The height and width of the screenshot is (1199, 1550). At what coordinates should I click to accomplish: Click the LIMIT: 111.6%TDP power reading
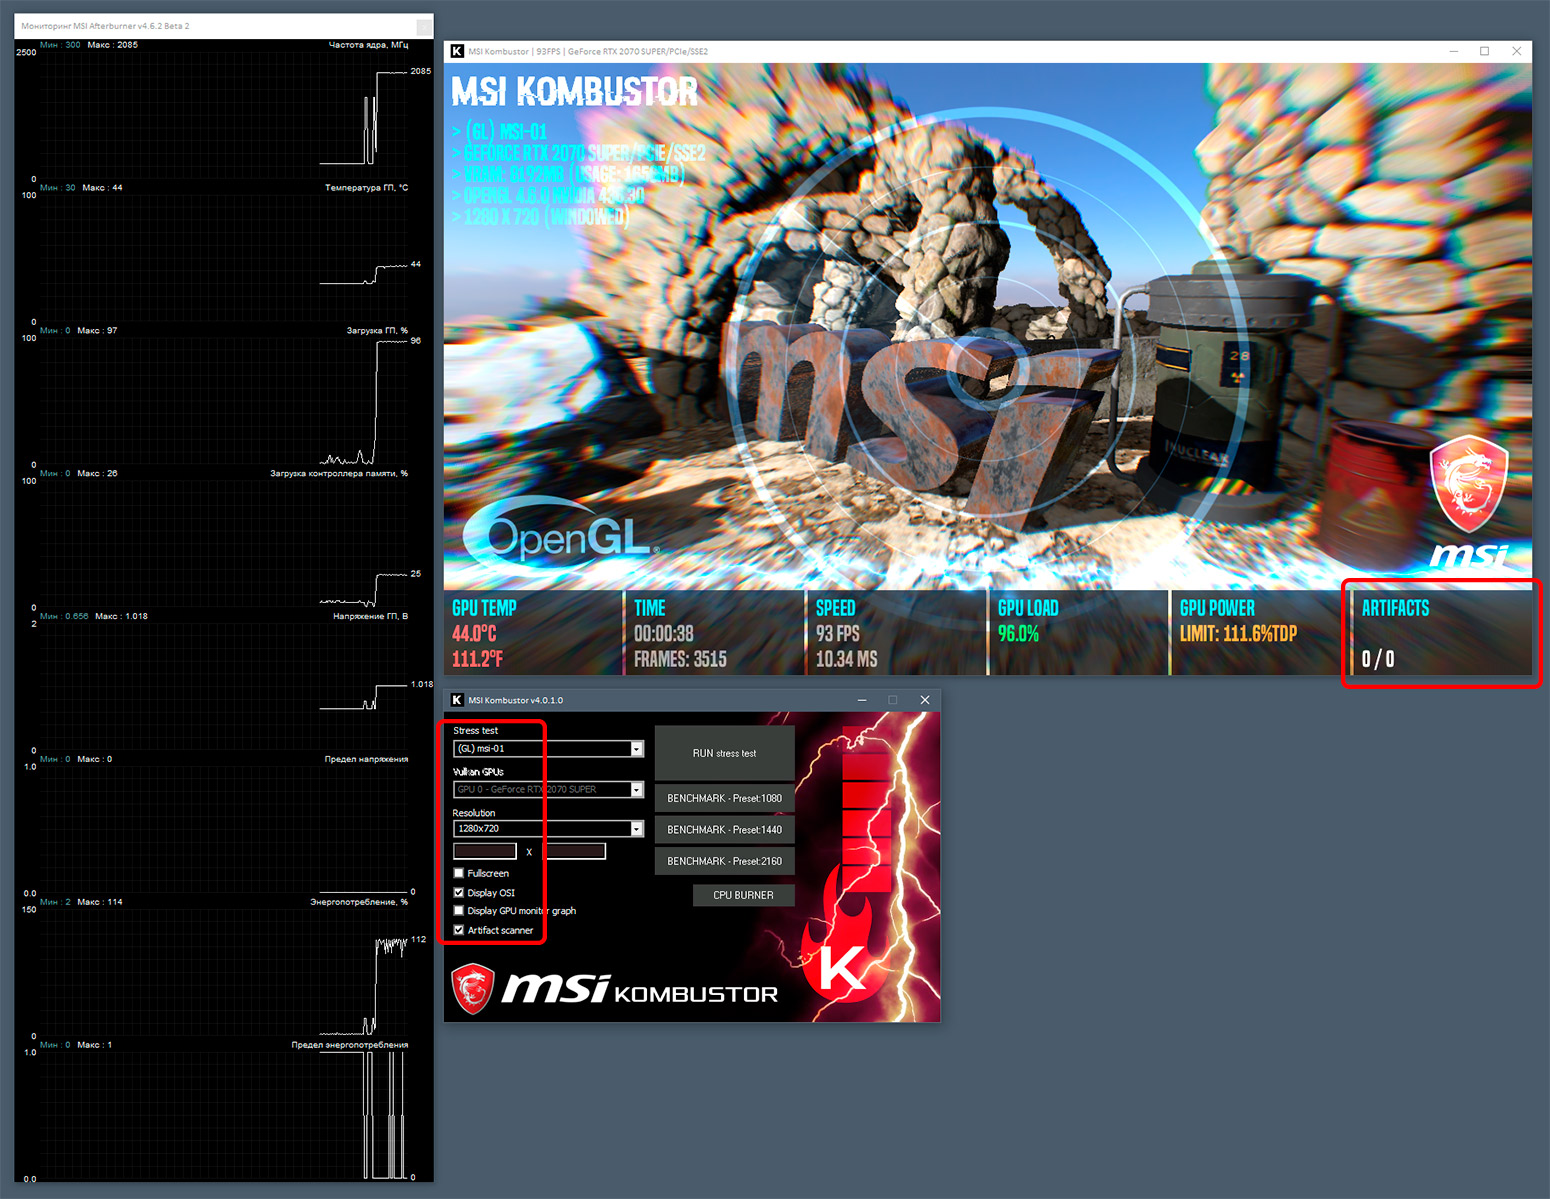(1238, 634)
